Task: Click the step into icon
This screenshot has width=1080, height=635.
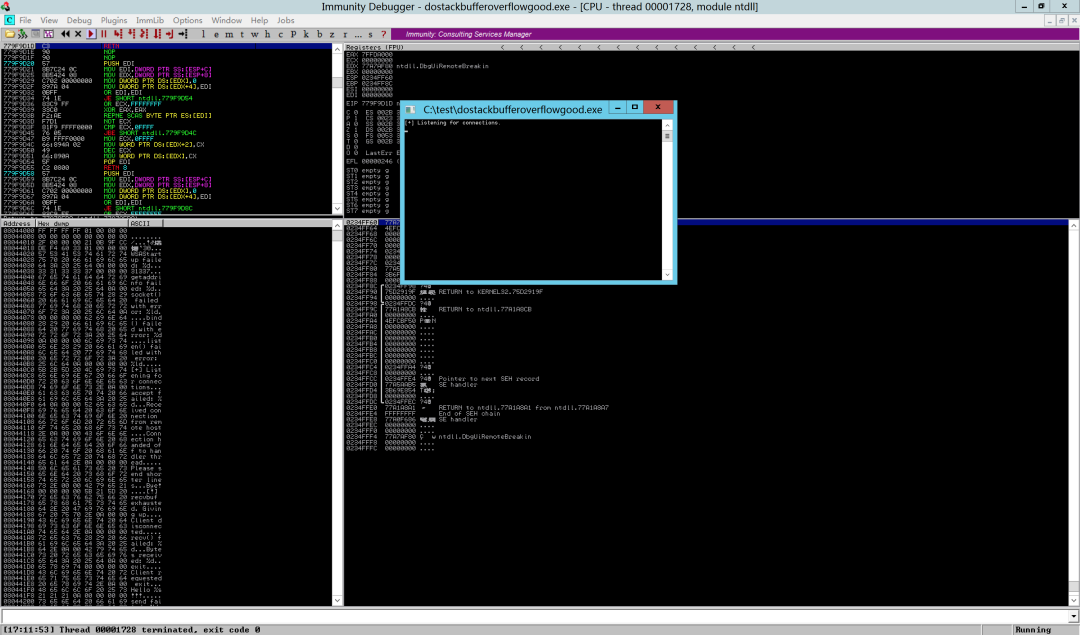Action: click(118, 34)
